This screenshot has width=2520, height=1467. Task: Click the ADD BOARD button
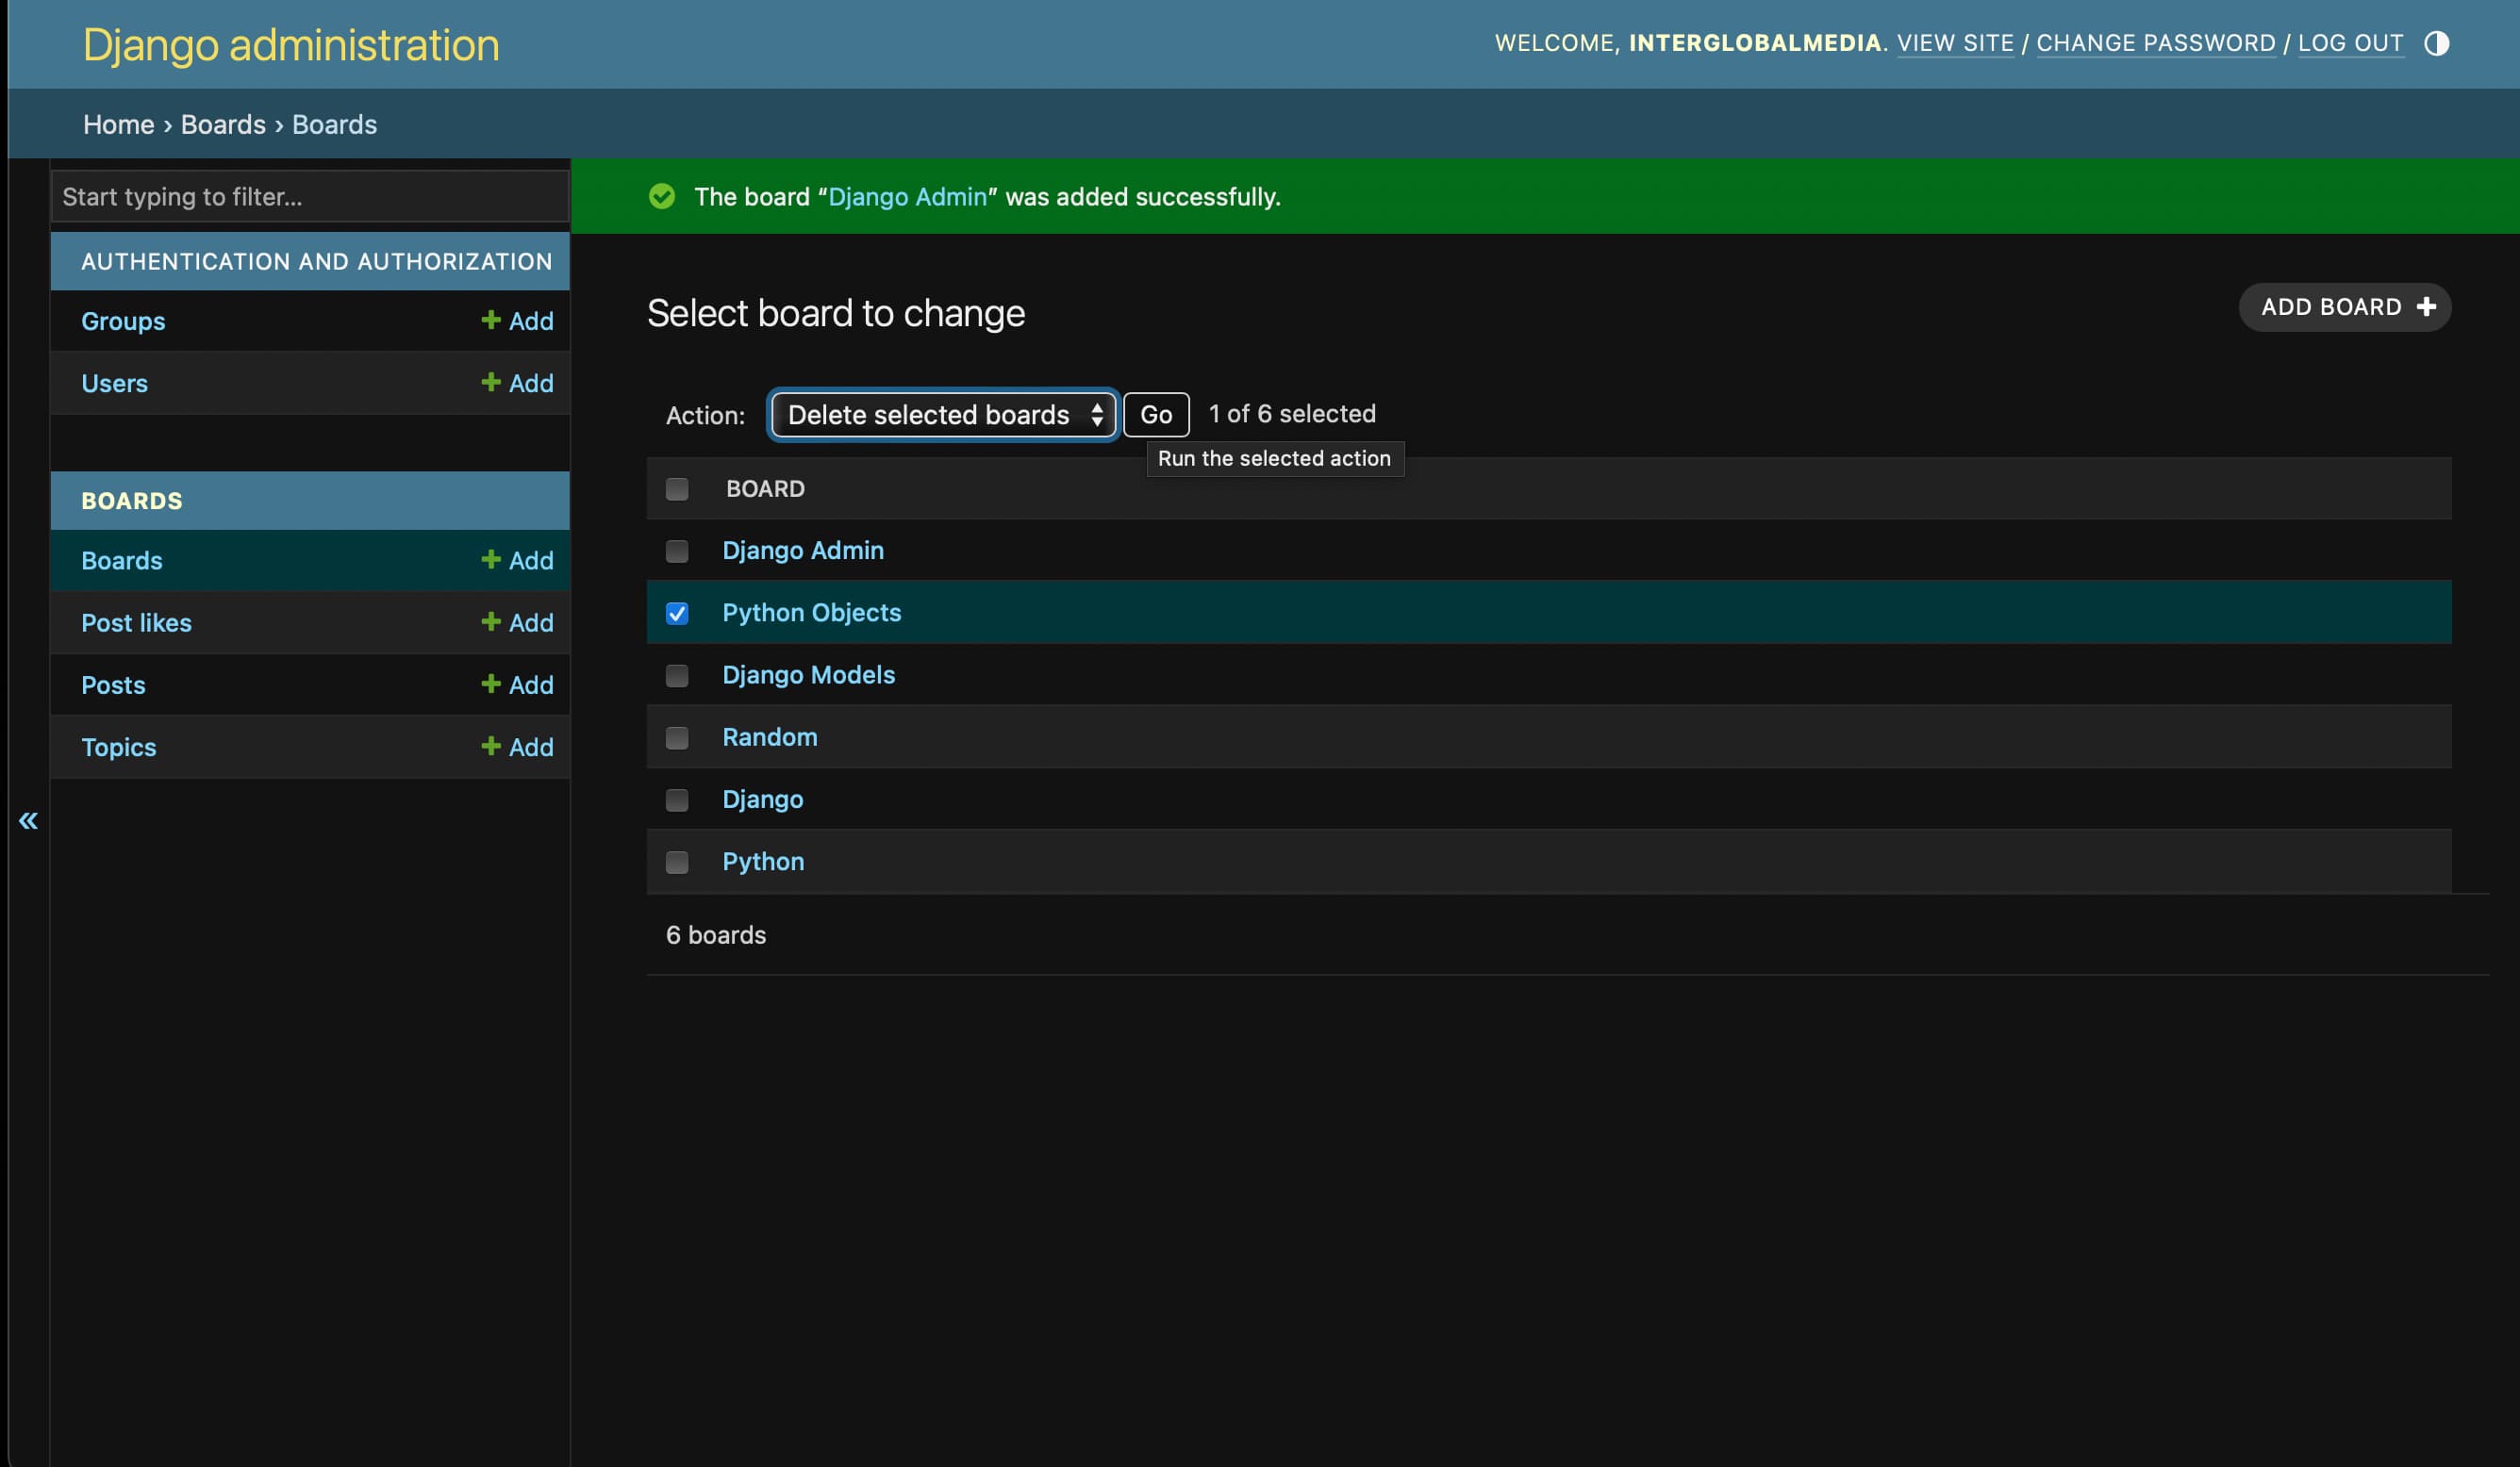(2344, 307)
